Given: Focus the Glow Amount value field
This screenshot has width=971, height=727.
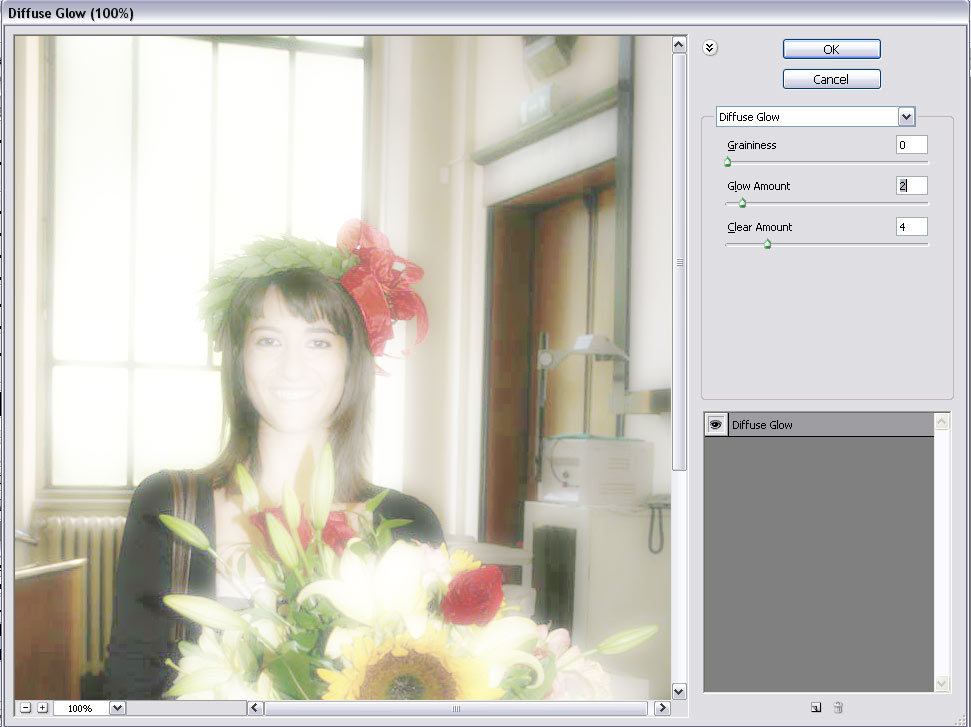Looking at the screenshot, I should pos(912,186).
